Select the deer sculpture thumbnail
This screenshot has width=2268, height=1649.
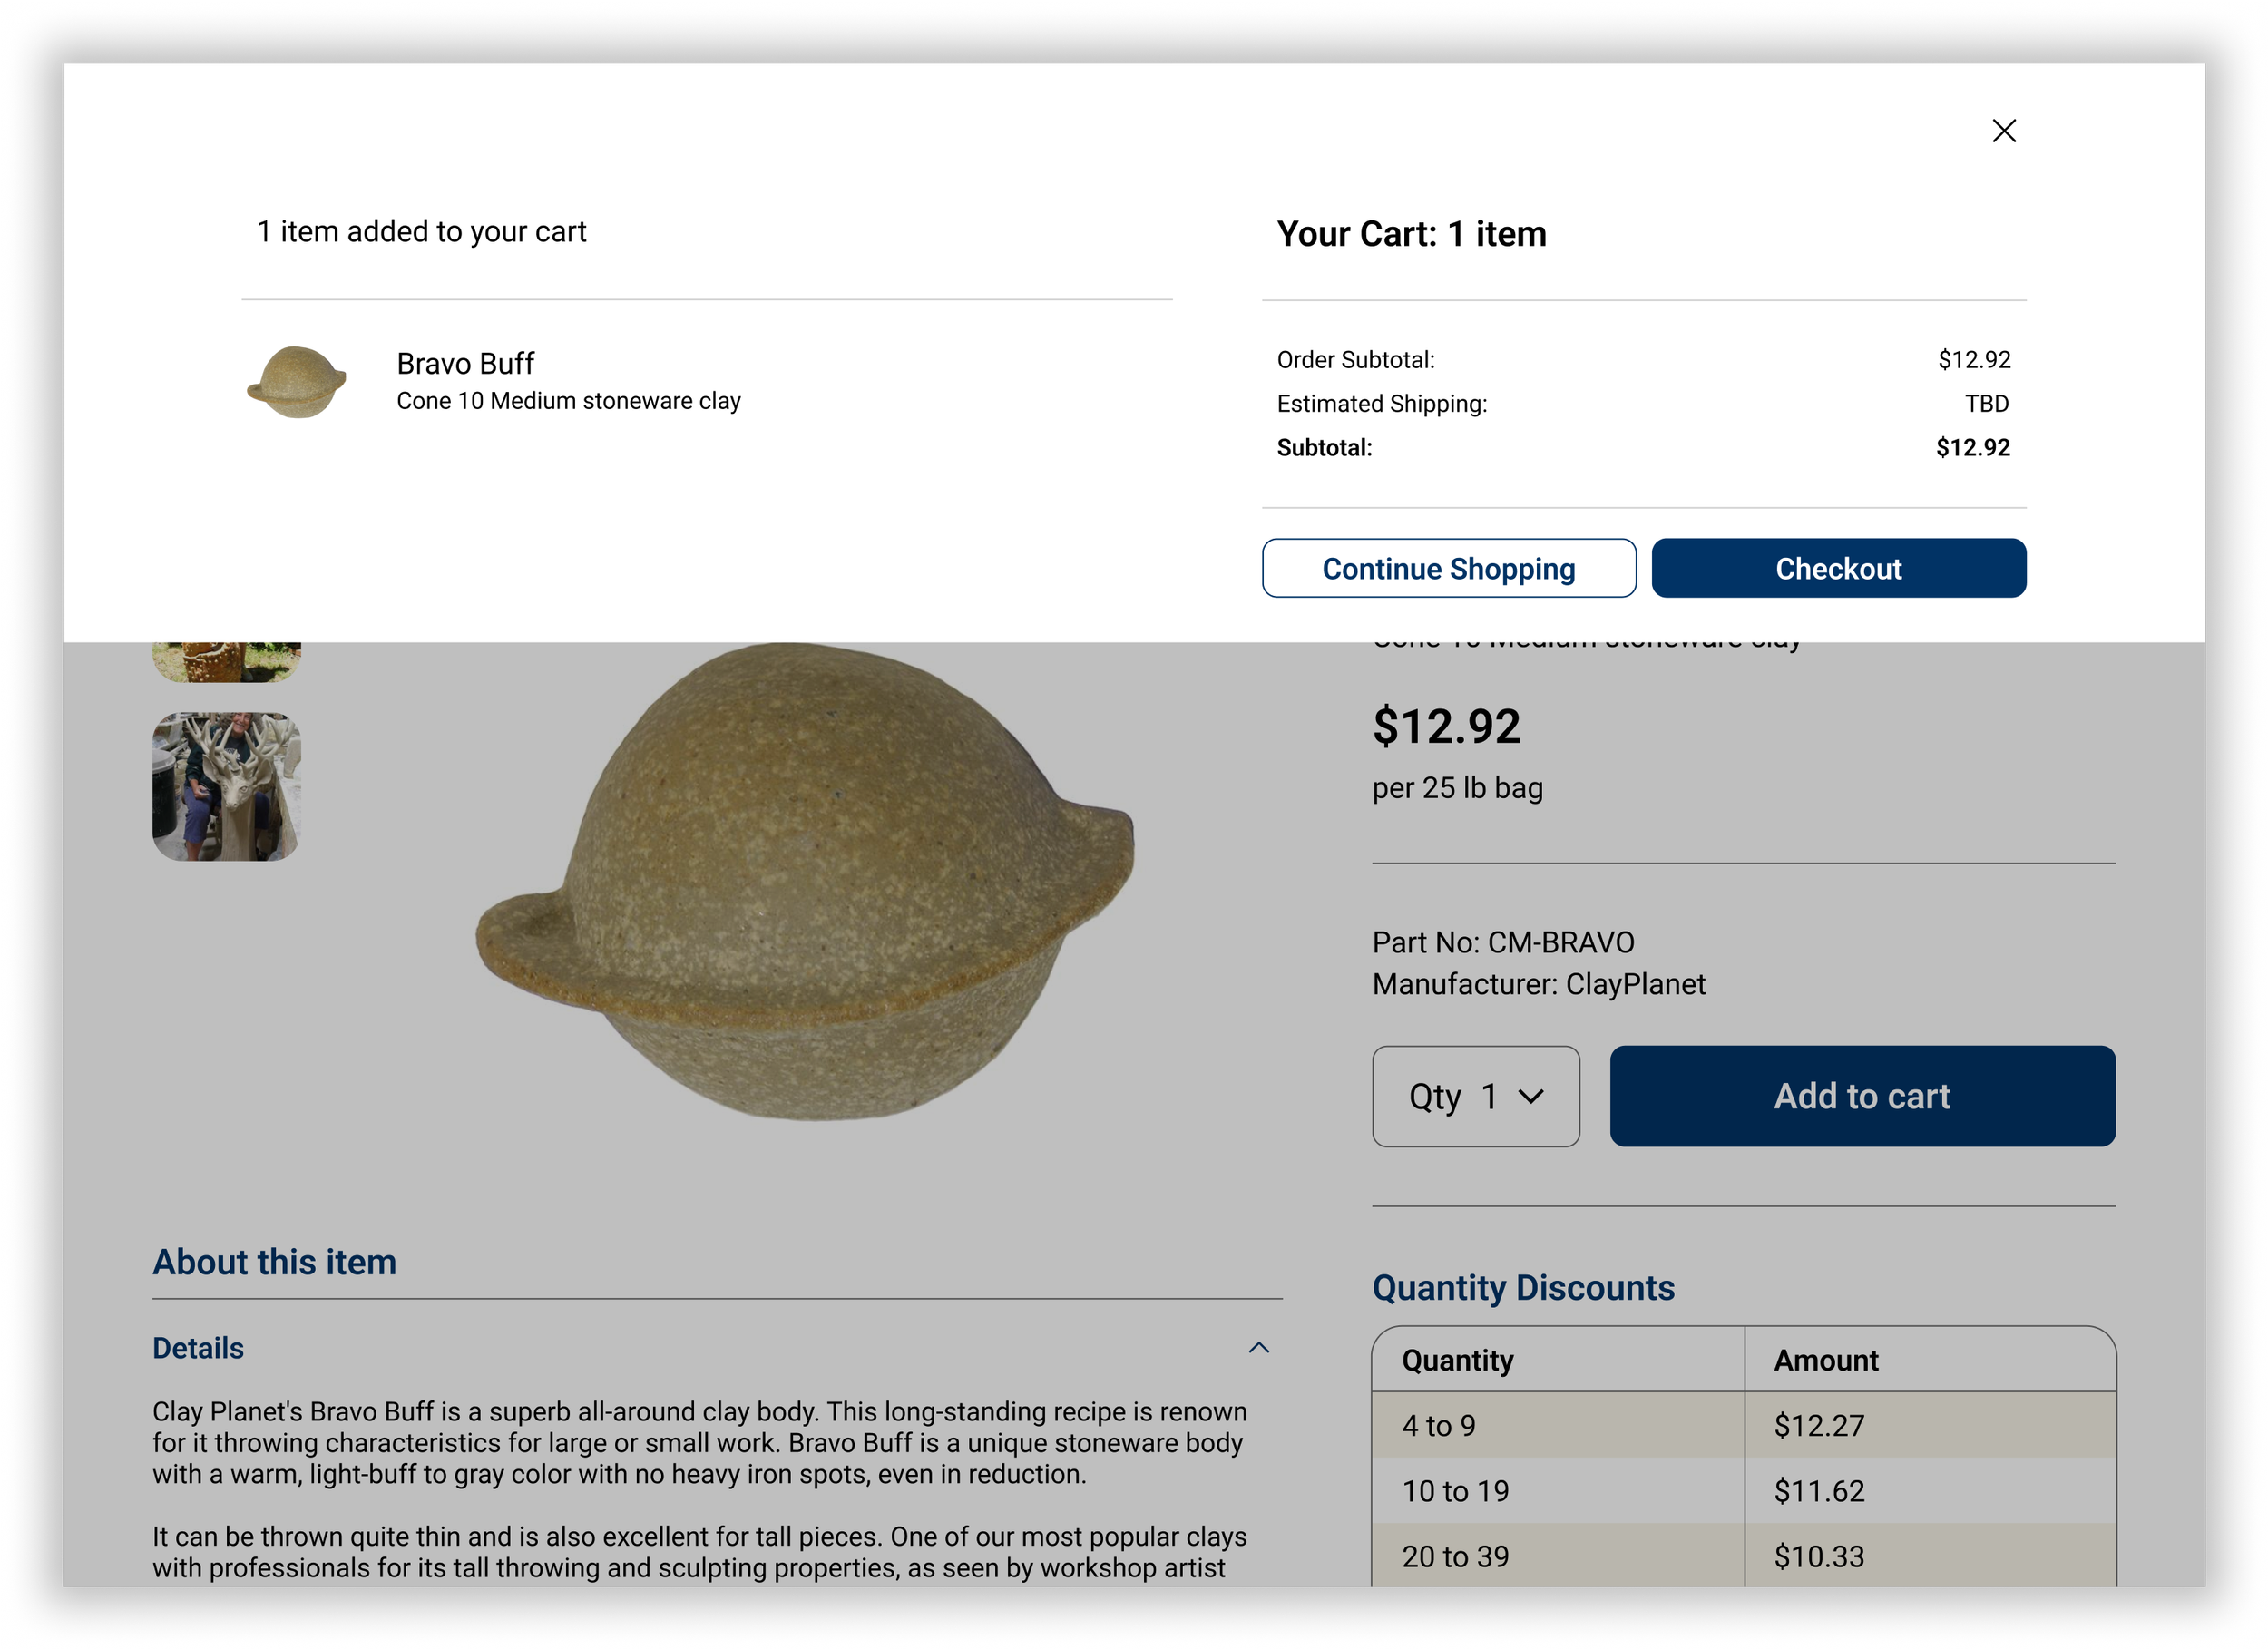pyautogui.click(x=227, y=786)
